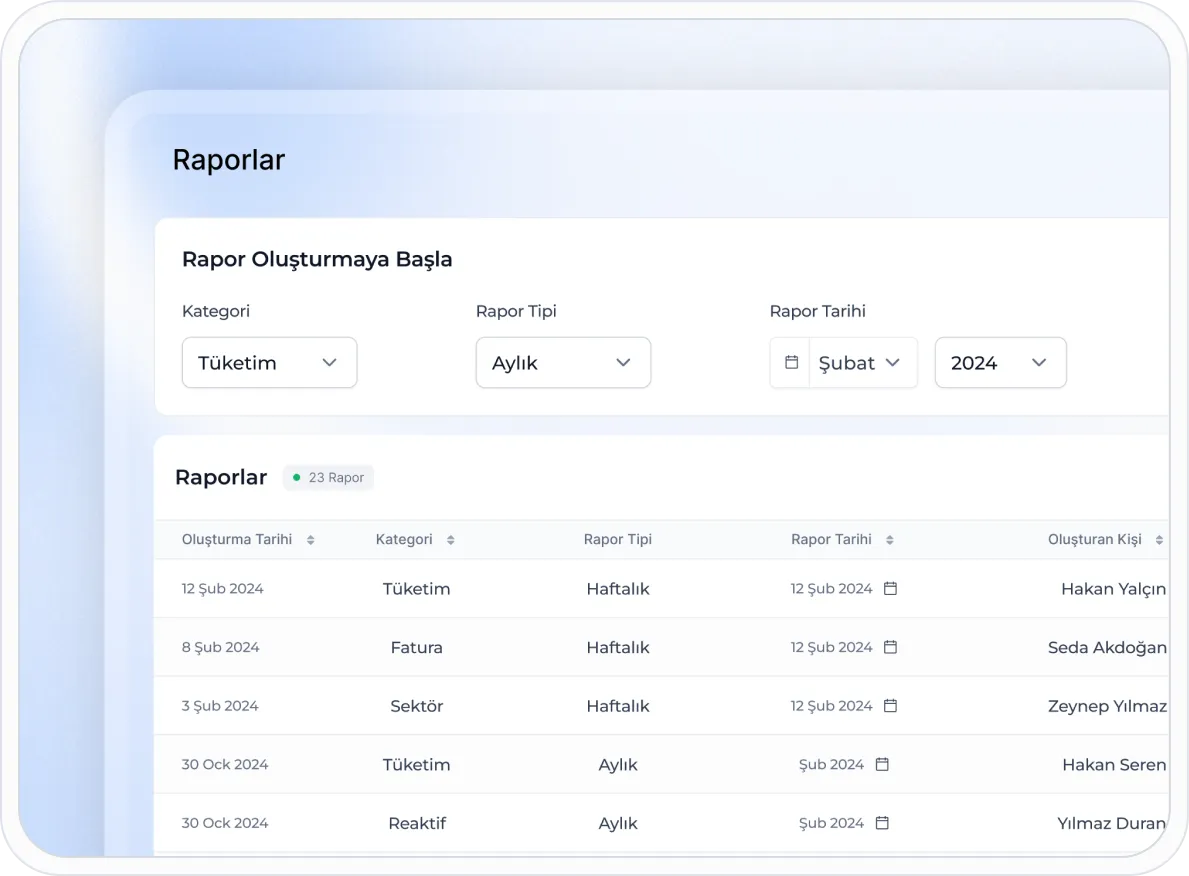This screenshot has height=876, width=1189.
Task: Click calendar icon in Hakan Yalçın row
Action: [x=890, y=589]
